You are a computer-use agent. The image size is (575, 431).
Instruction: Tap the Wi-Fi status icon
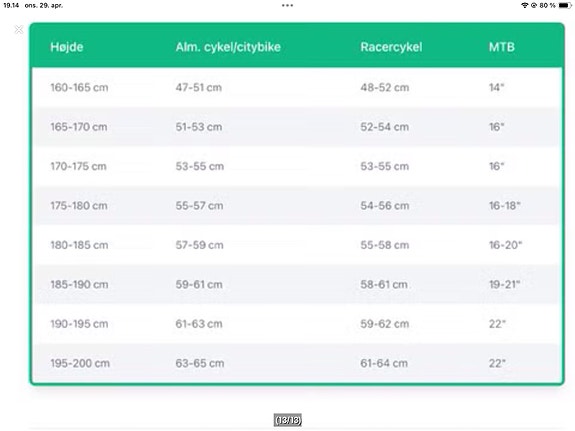tap(525, 6)
